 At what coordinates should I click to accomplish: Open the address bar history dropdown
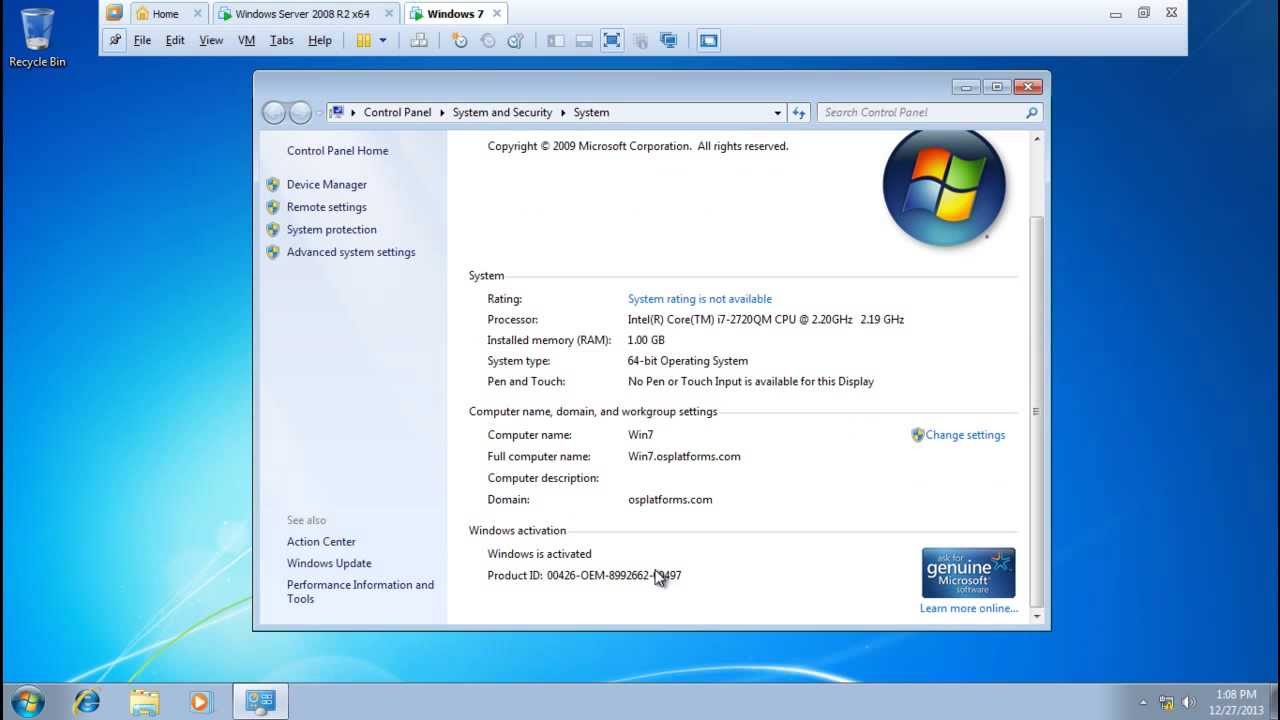[x=777, y=112]
